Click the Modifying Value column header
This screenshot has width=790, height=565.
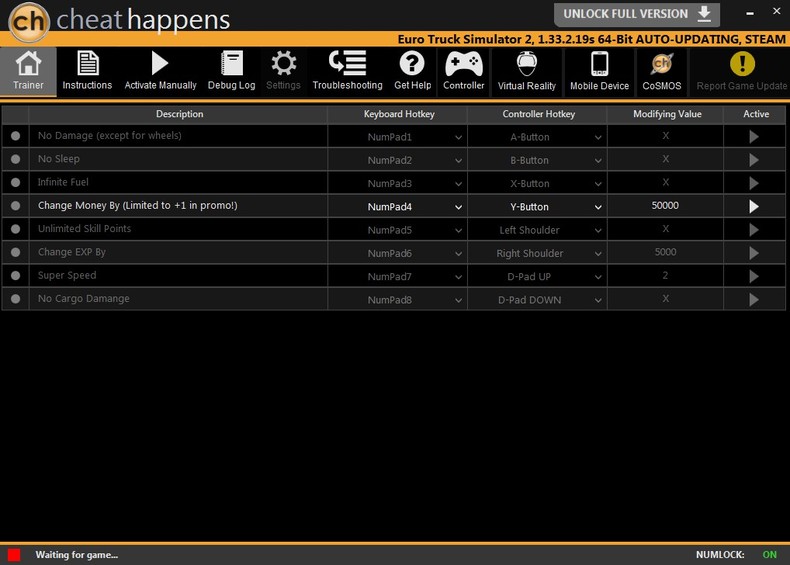[667, 114]
